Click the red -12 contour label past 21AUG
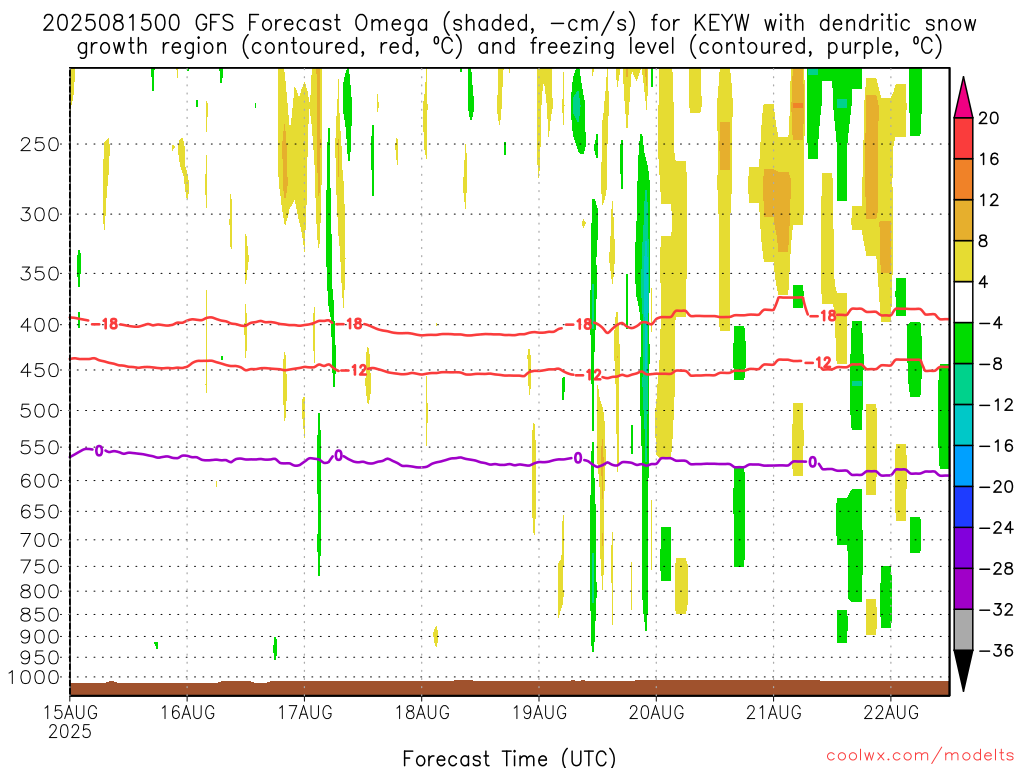 tap(818, 362)
